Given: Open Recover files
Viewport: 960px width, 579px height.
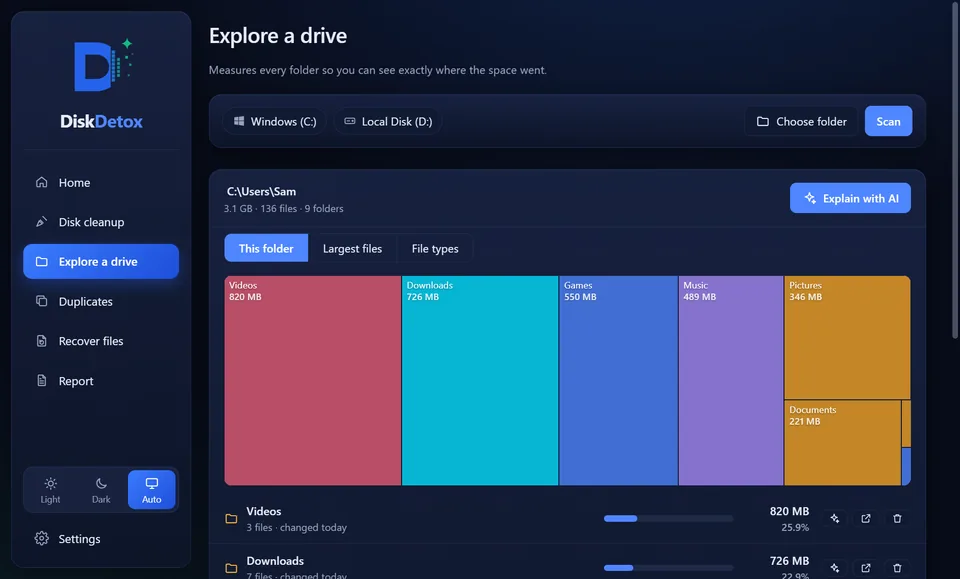Looking at the screenshot, I should click(101, 341).
